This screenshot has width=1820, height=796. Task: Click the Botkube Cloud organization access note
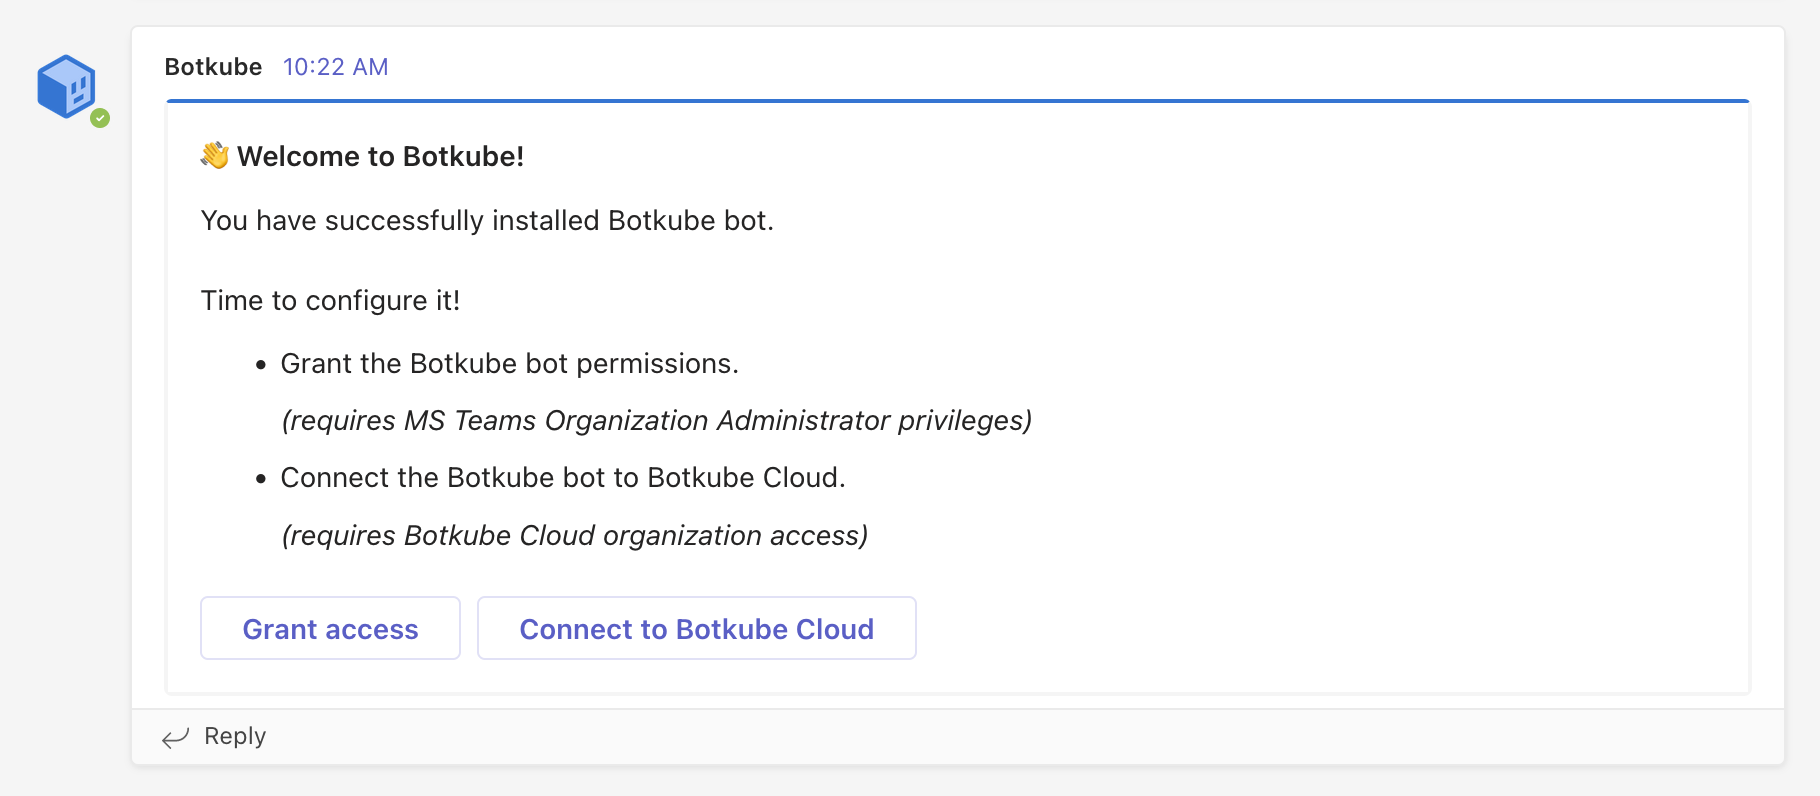tap(574, 536)
